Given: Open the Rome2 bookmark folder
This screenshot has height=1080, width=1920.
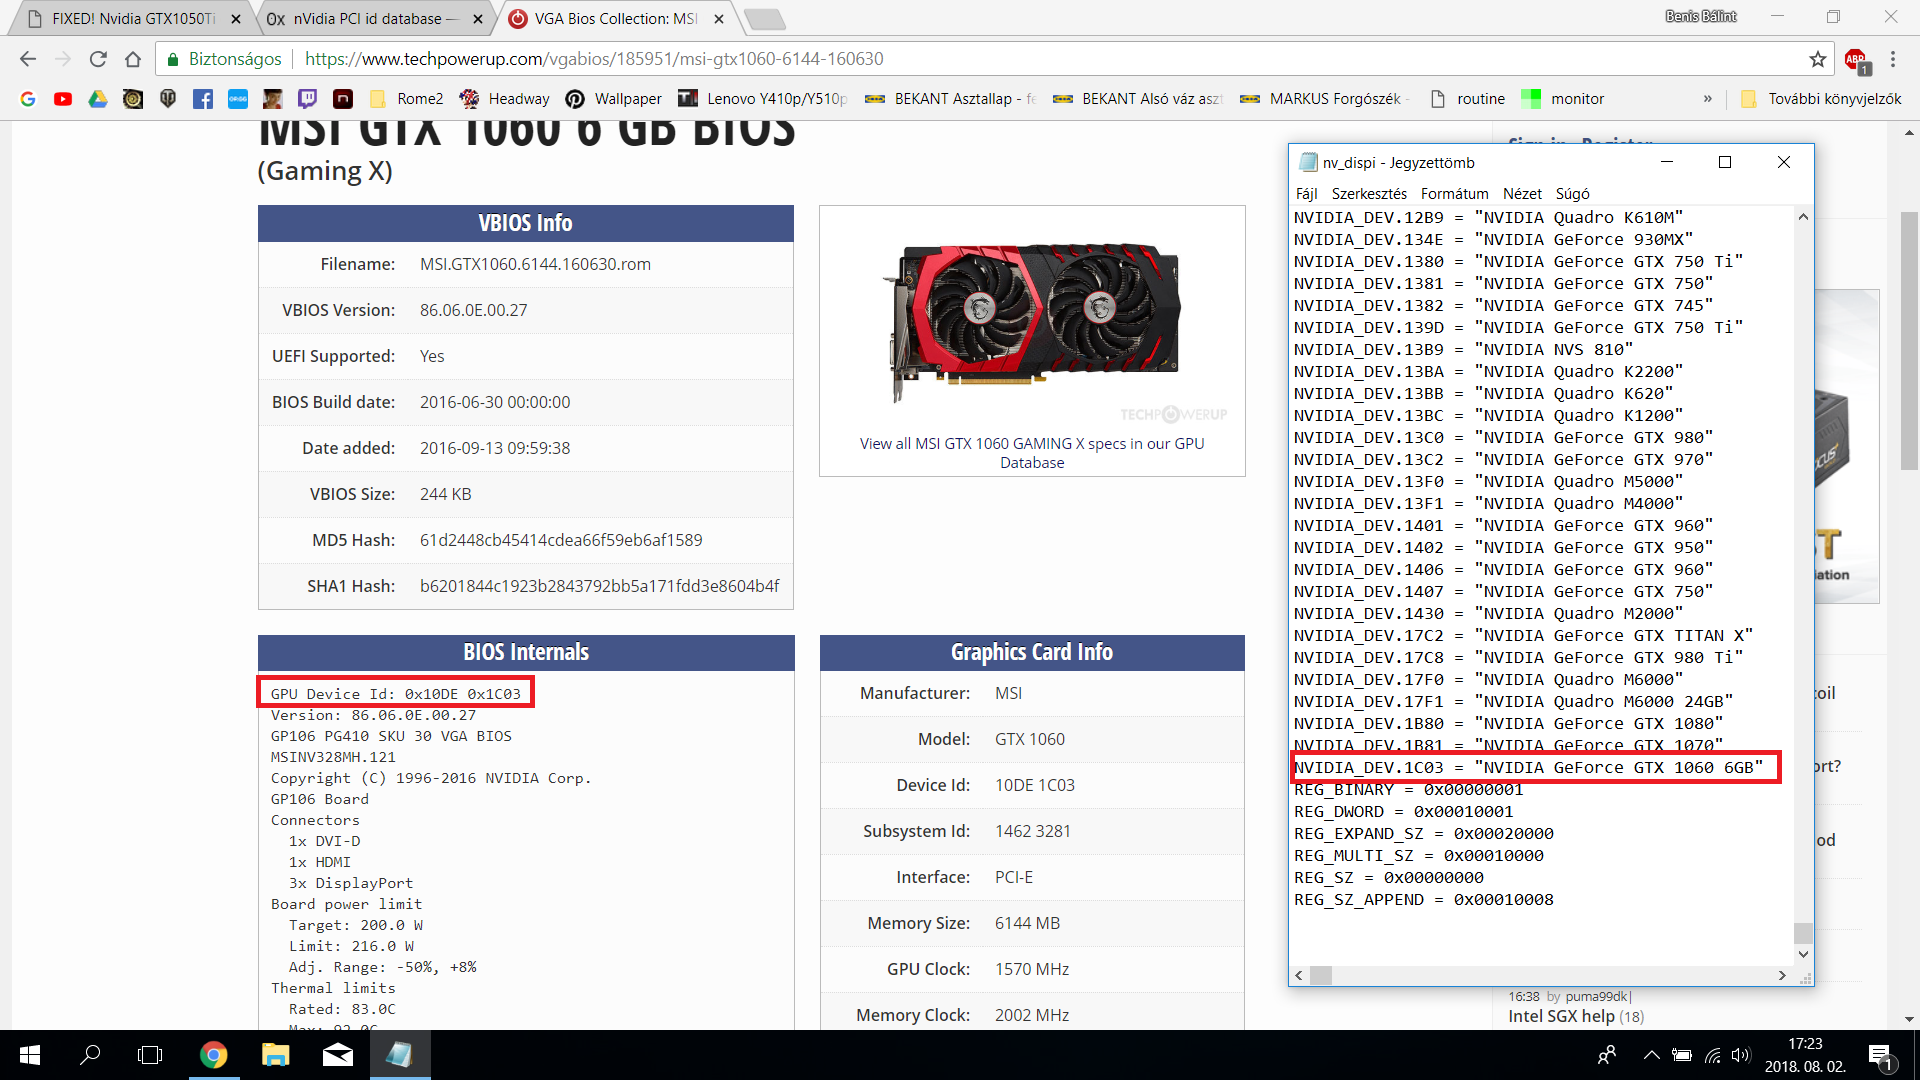Looking at the screenshot, I should pyautogui.click(x=407, y=99).
